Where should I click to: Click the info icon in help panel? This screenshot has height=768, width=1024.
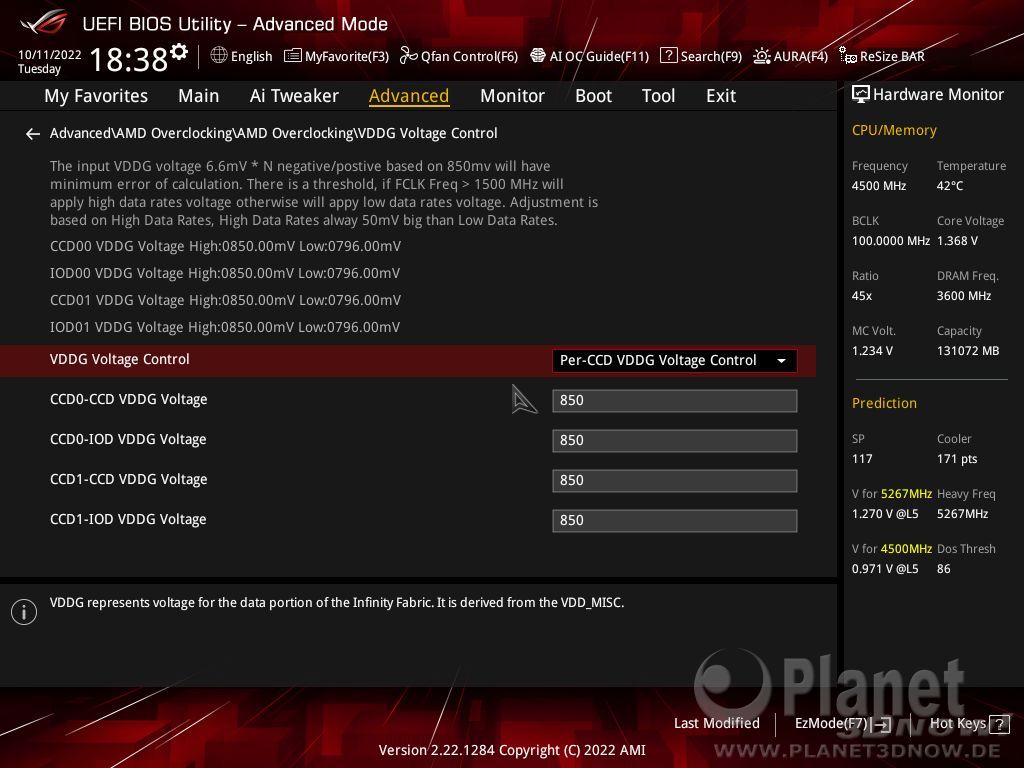[x=24, y=612]
